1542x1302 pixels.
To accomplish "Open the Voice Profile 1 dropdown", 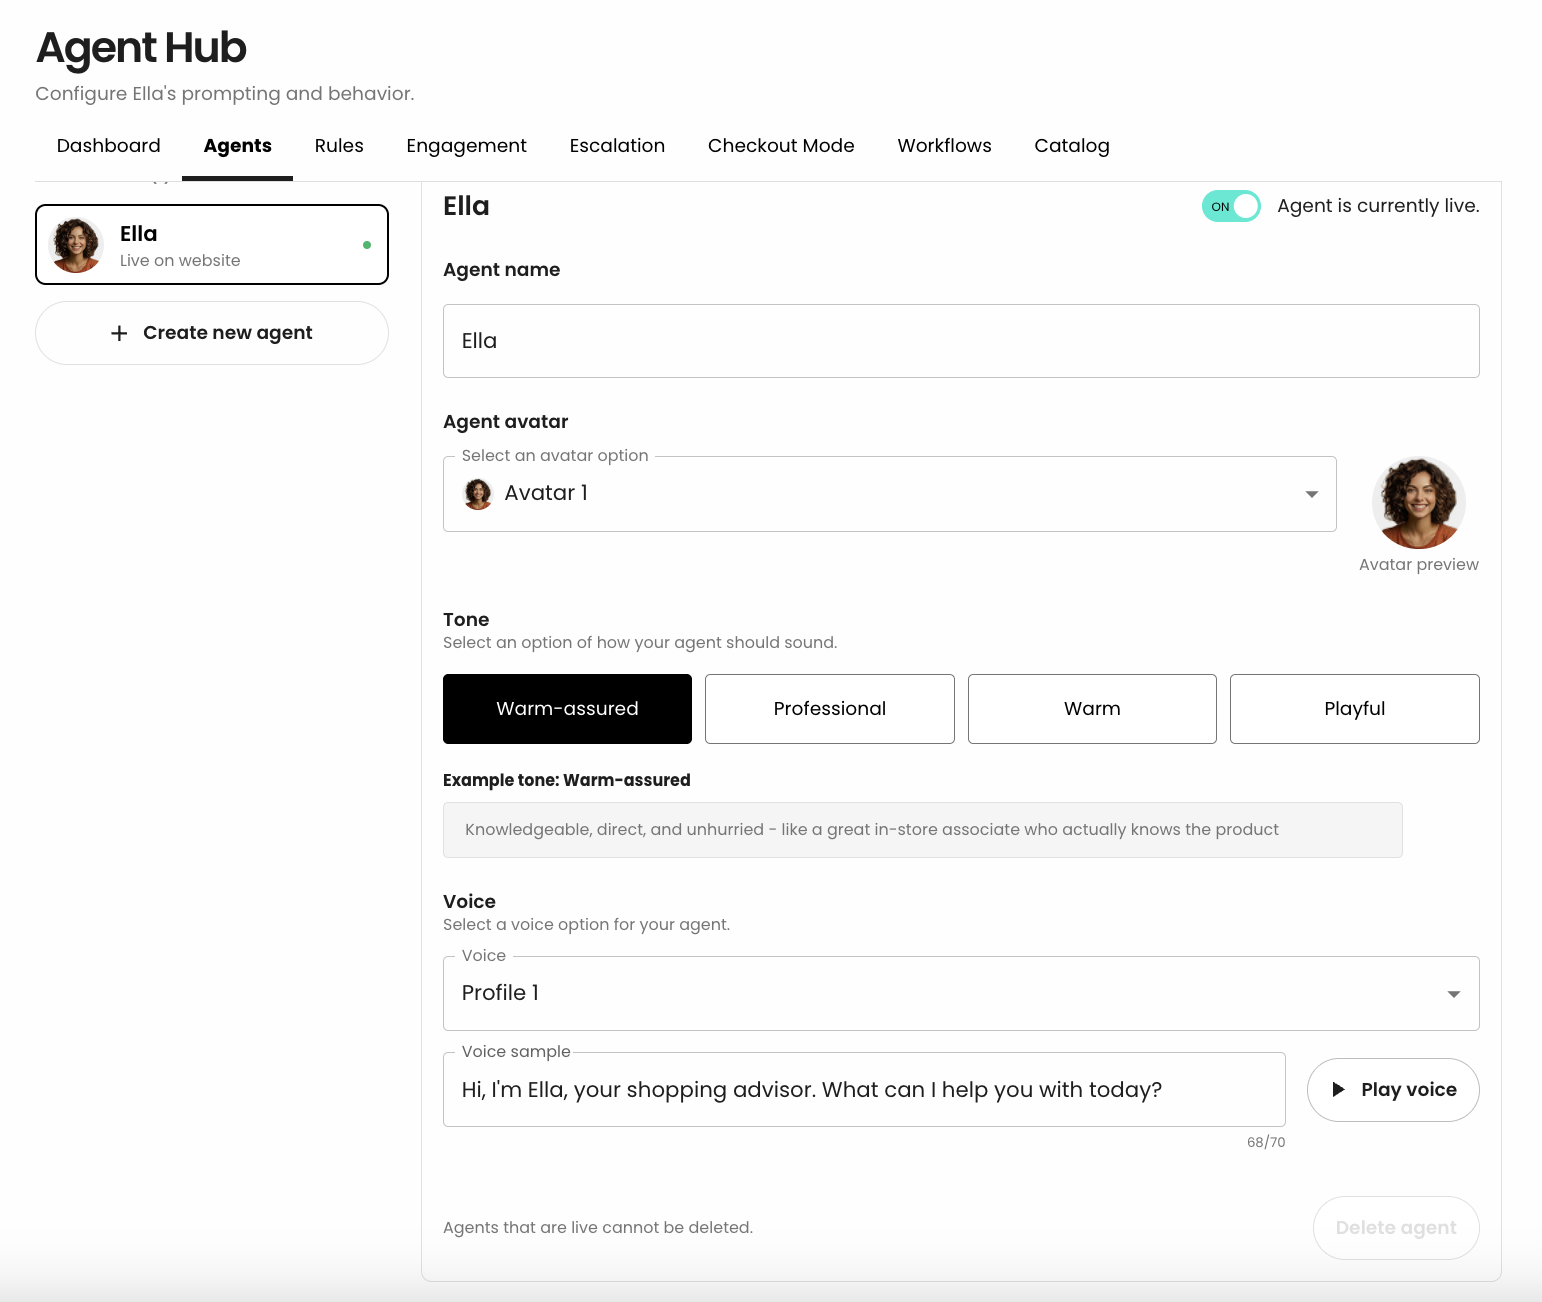I will 961,994.
